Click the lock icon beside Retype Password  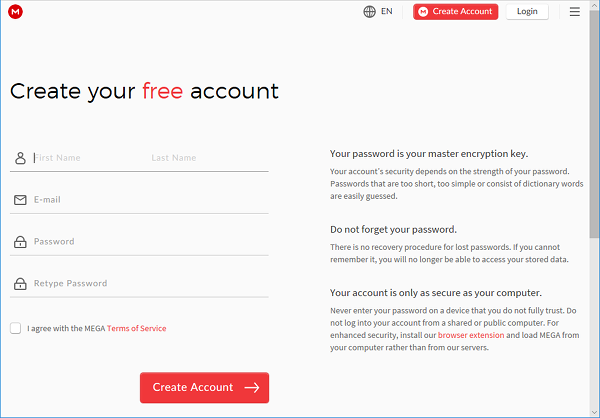20,284
